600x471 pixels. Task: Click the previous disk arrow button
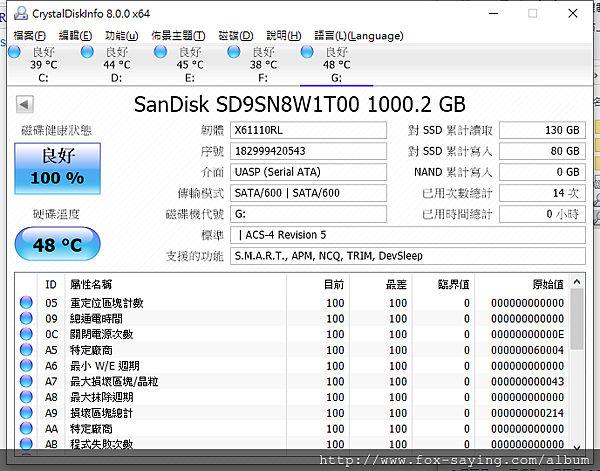24,104
